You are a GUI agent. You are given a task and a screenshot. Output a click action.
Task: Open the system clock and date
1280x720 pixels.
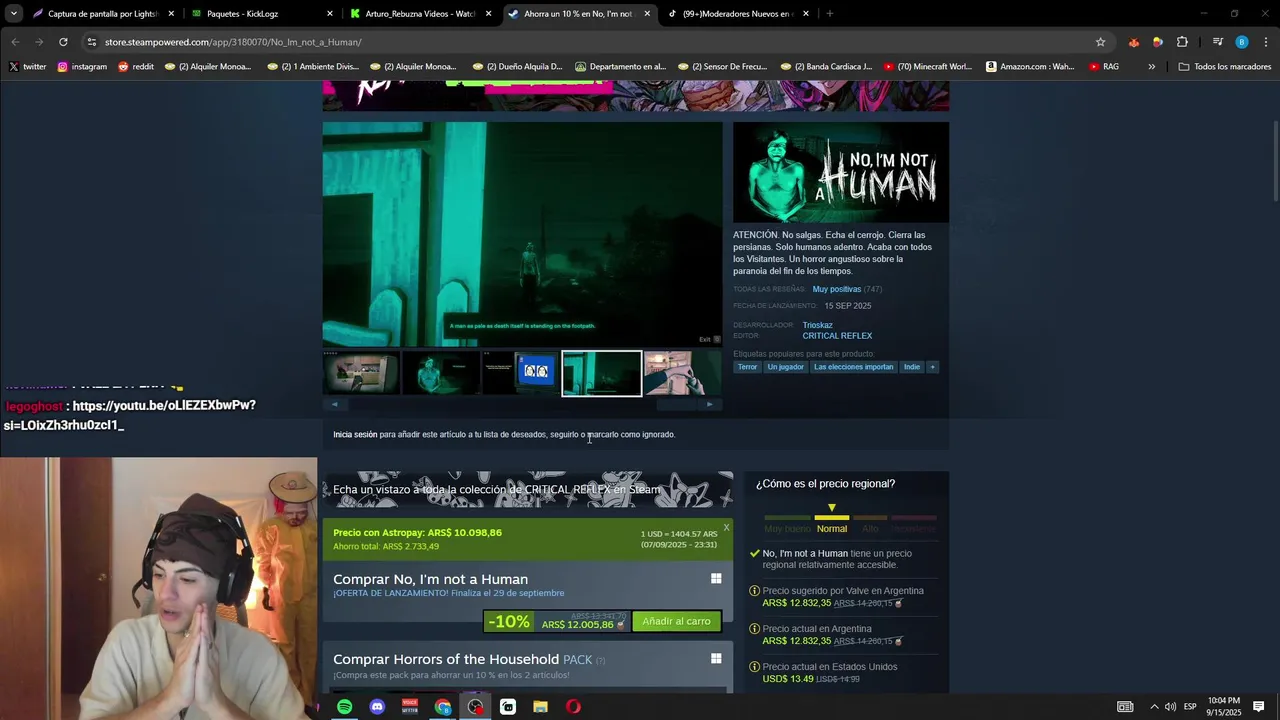pos(1224,707)
